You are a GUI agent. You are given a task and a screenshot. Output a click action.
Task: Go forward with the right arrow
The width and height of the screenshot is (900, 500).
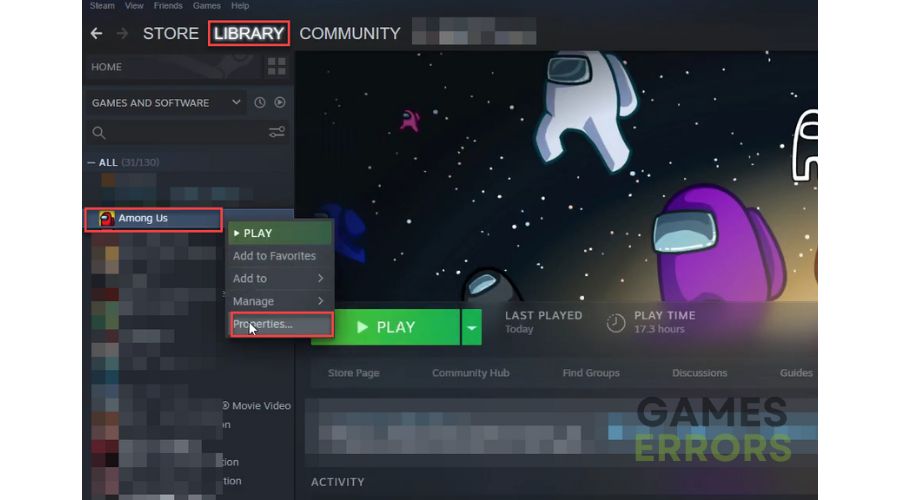click(x=122, y=34)
